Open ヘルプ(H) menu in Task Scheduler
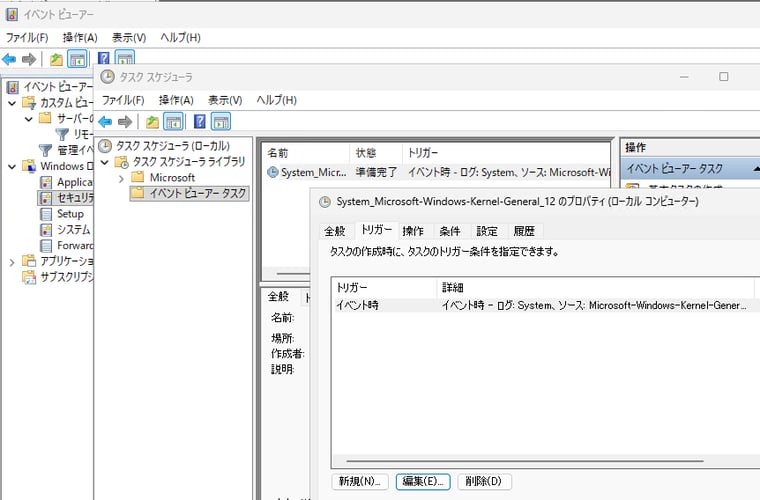The width and height of the screenshot is (760, 500). point(276,100)
